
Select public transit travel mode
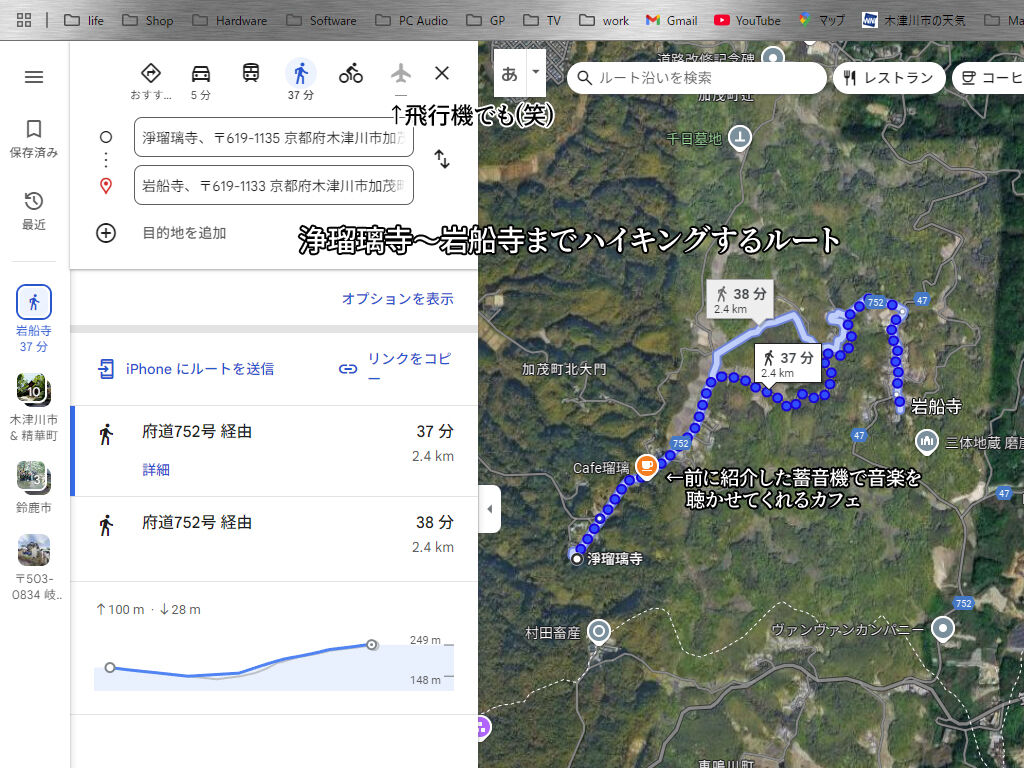click(x=251, y=73)
